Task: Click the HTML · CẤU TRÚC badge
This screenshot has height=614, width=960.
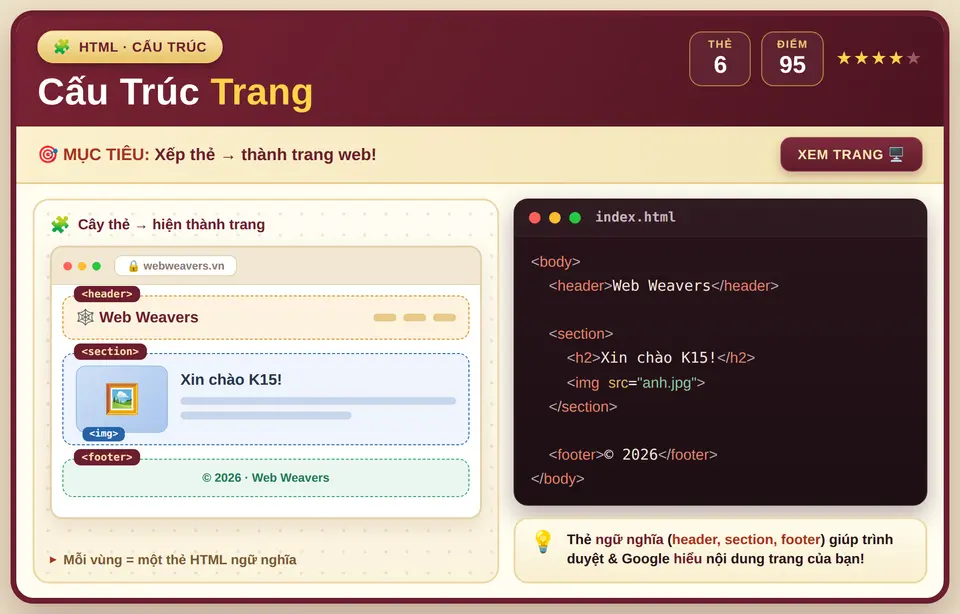Action: (x=130, y=47)
